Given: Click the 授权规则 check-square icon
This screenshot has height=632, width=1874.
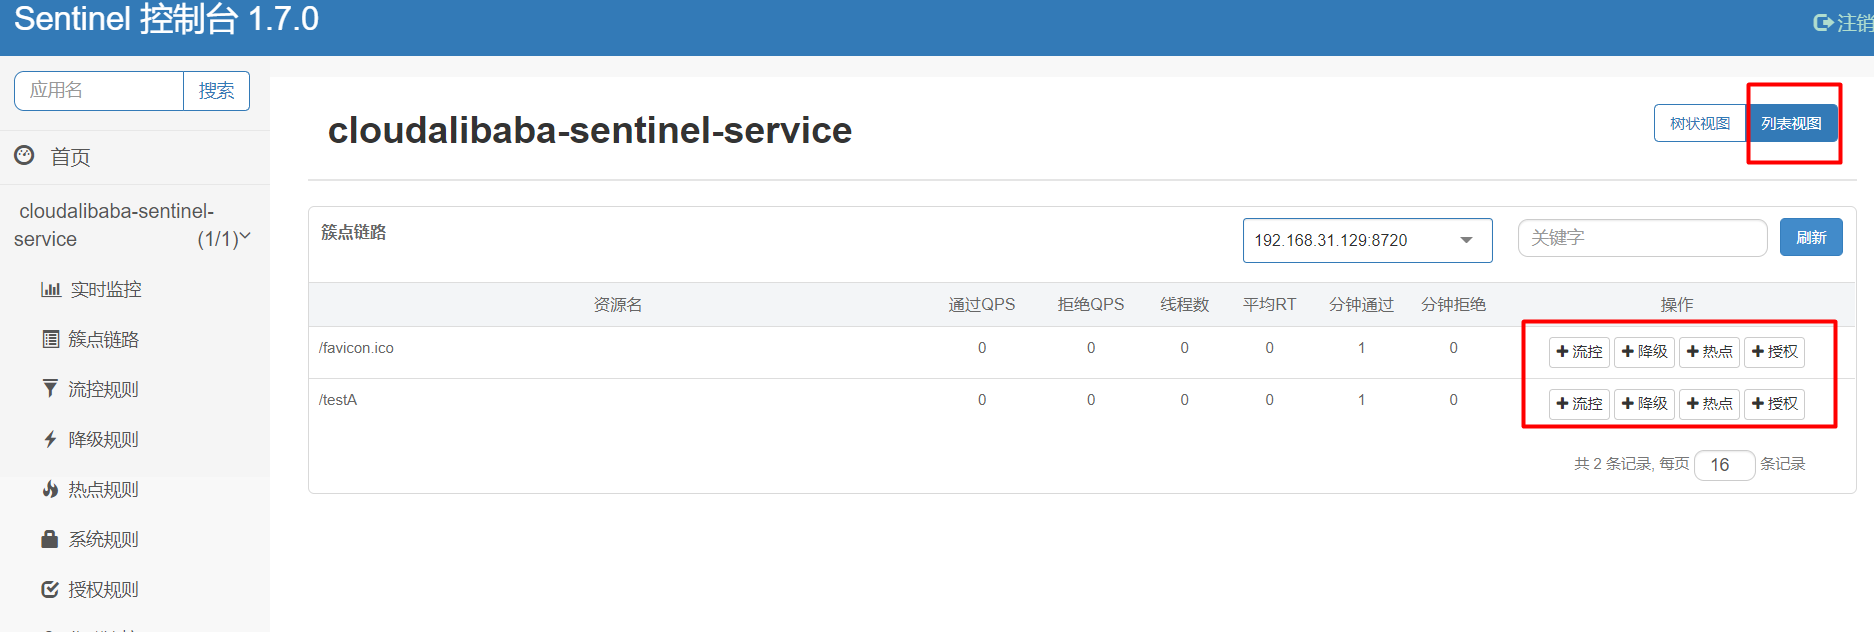Looking at the screenshot, I should pyautogui.click(x=50, y=589).
